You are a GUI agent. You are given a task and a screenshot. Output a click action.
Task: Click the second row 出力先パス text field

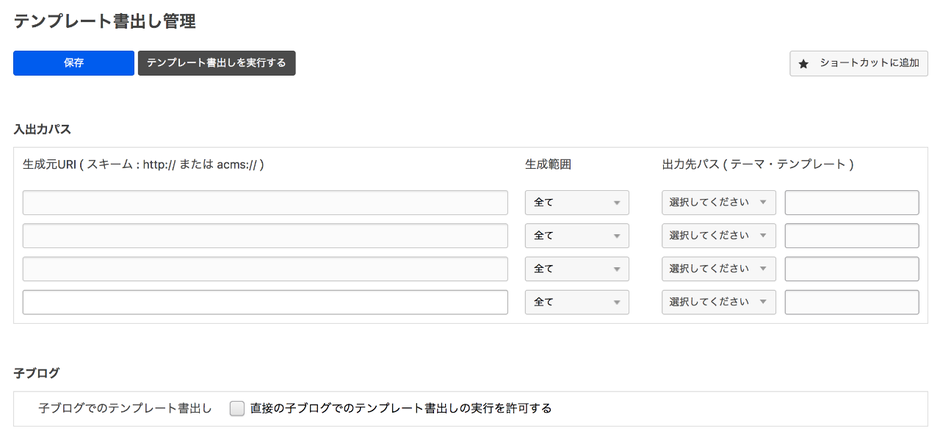click(x=851, y=236)
